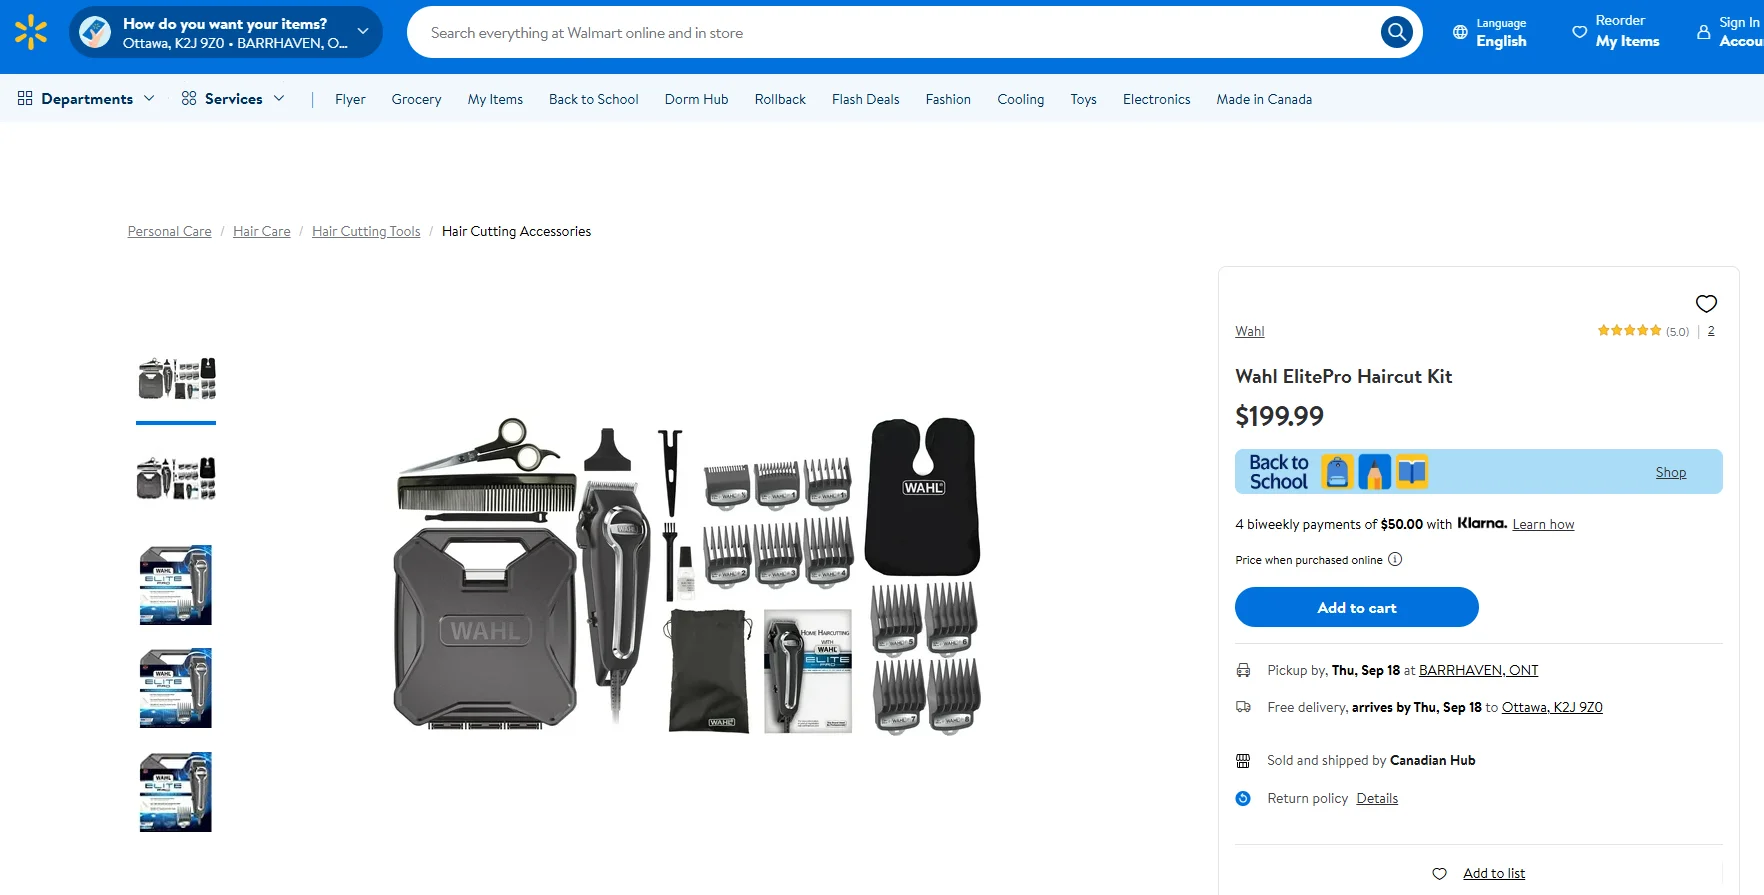Expand the Services dropdown menu
This screenshot has width=1764, height=895.
233,99
